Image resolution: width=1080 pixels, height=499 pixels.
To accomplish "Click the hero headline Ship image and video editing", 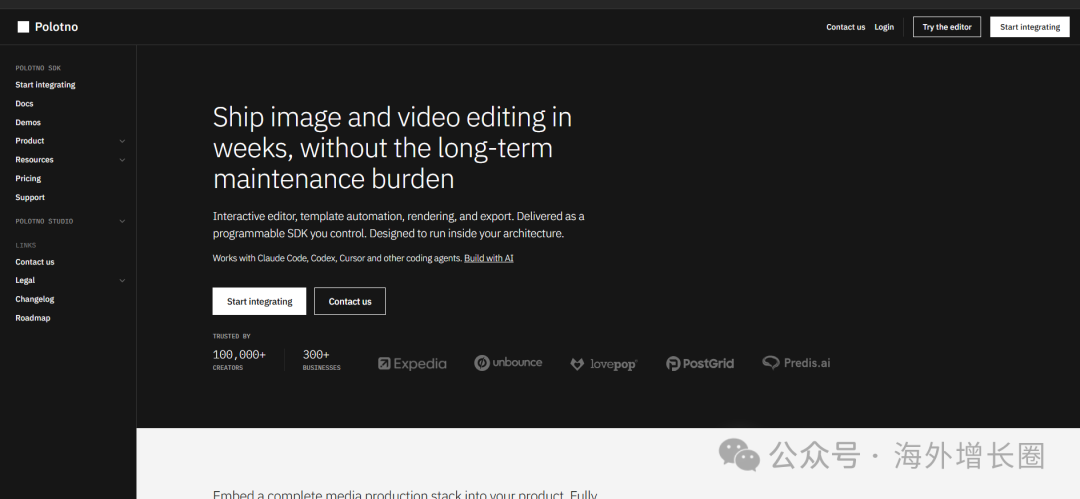I will coord(392,147).
